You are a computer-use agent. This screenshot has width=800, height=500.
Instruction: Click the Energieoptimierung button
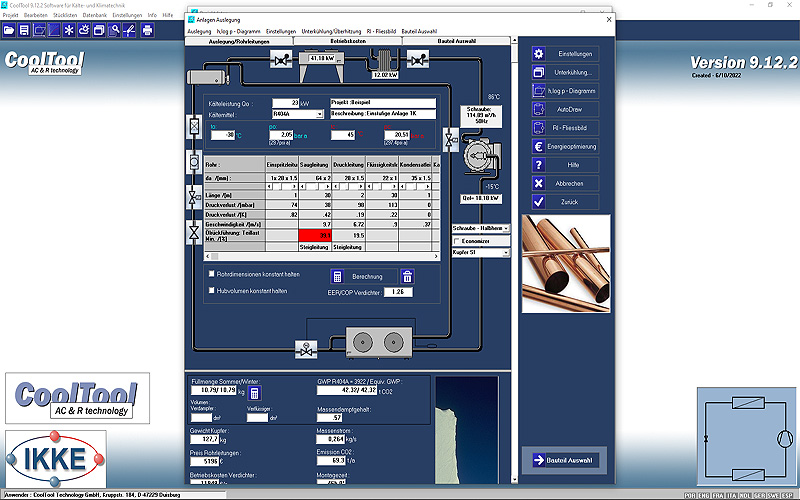565,147
